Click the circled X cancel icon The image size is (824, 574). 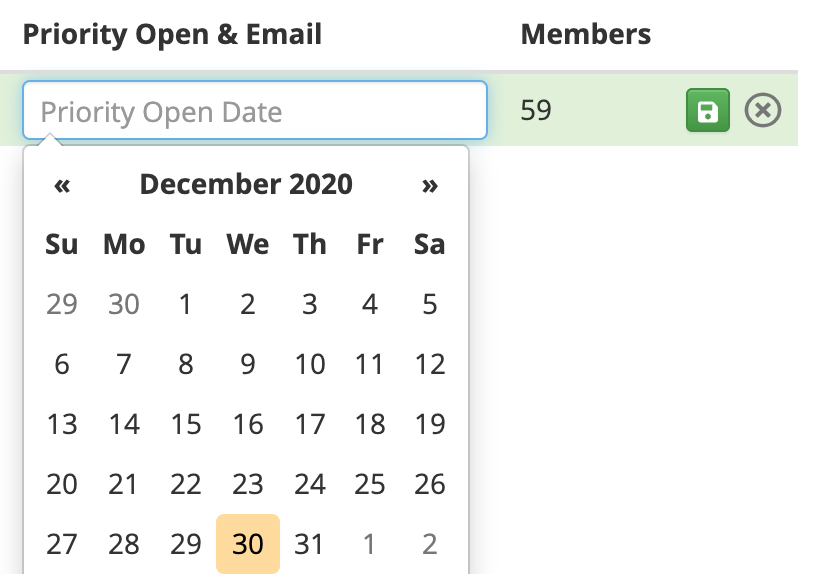pos(763,110)
